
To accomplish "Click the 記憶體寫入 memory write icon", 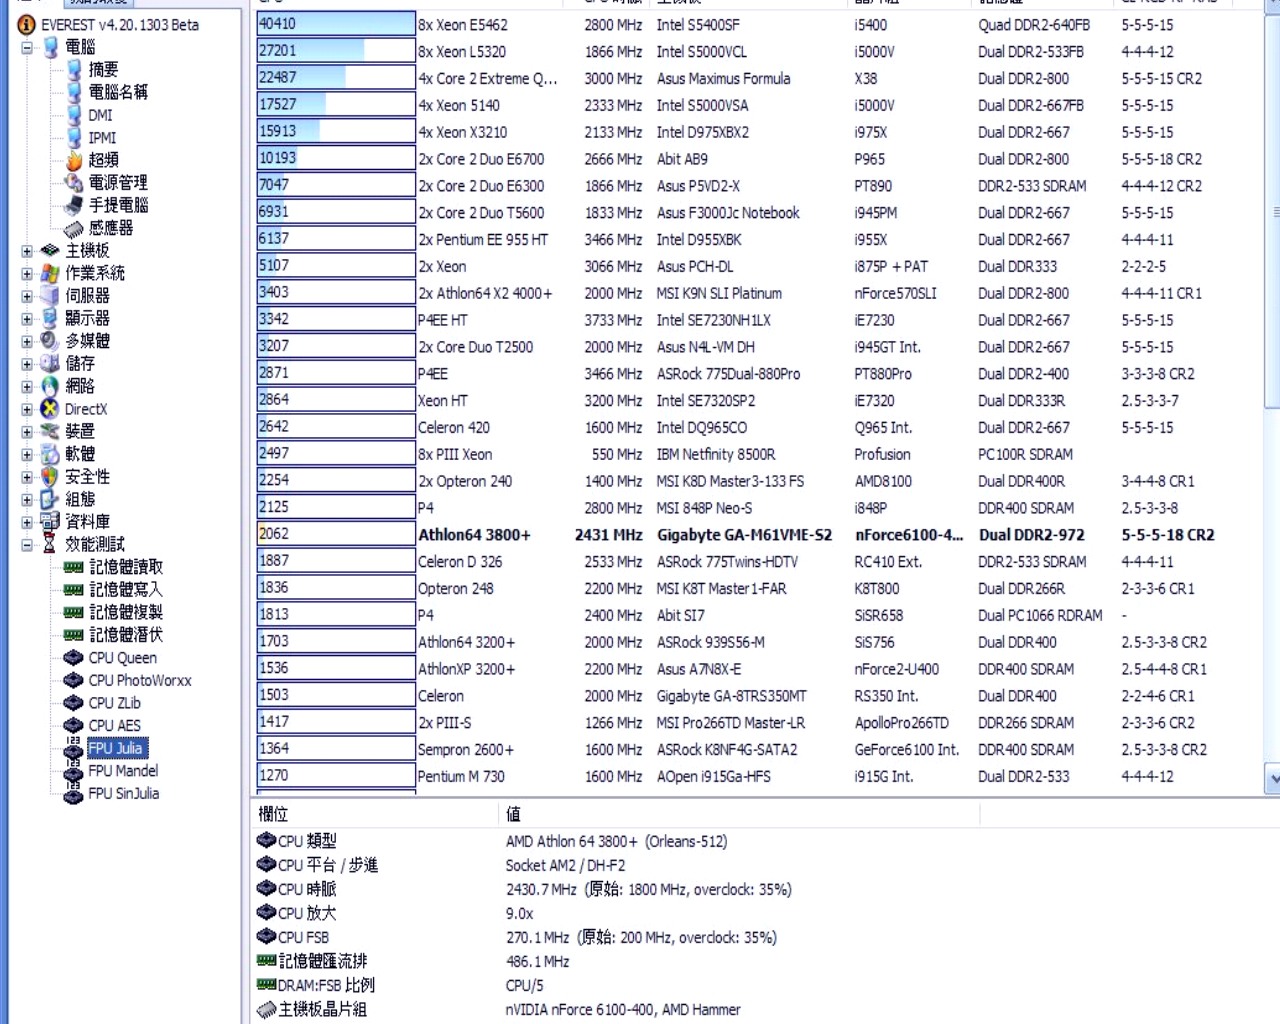I will click(74, 590).
